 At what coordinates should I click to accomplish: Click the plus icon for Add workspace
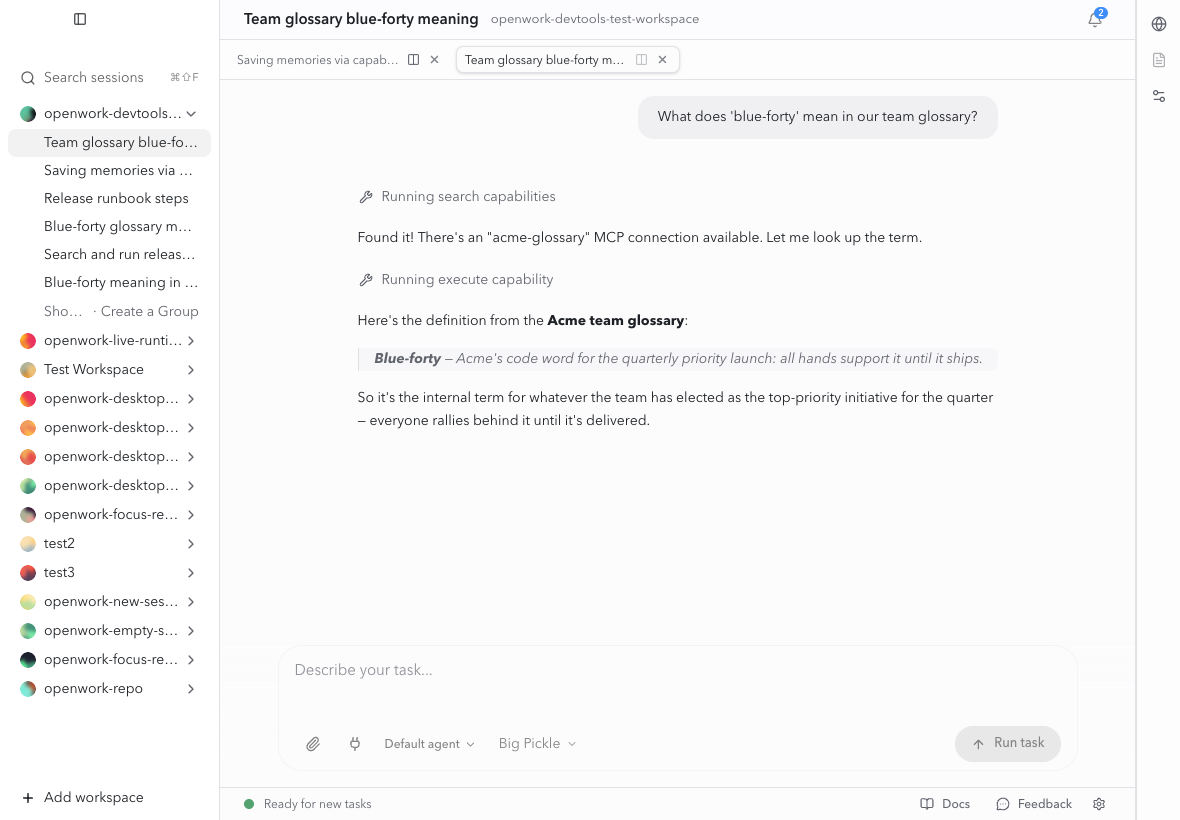click(28, 798)
